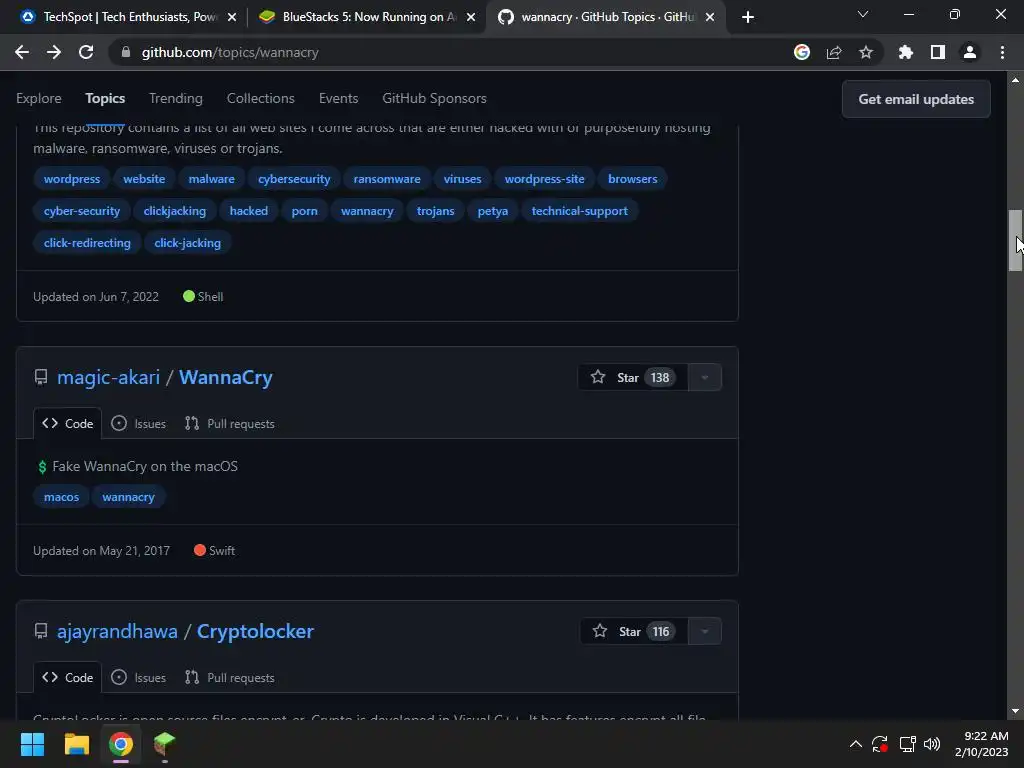Open Chrome extensions puzzle icon
The height and width of the screenshot is (768, 1024).
click(x=905, y=52)
